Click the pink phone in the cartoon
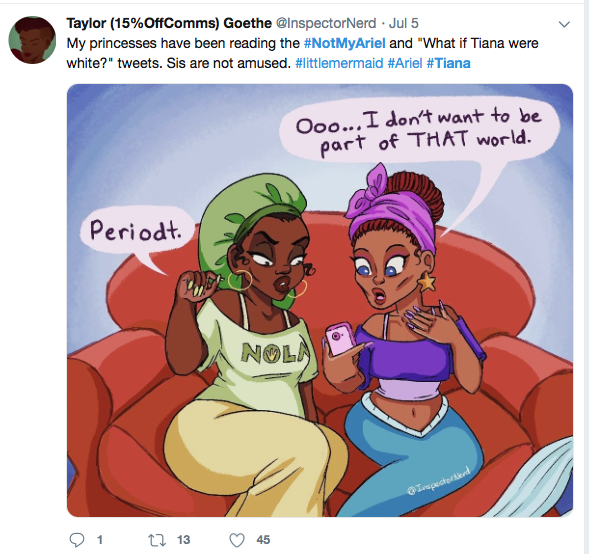 [341, 338]
